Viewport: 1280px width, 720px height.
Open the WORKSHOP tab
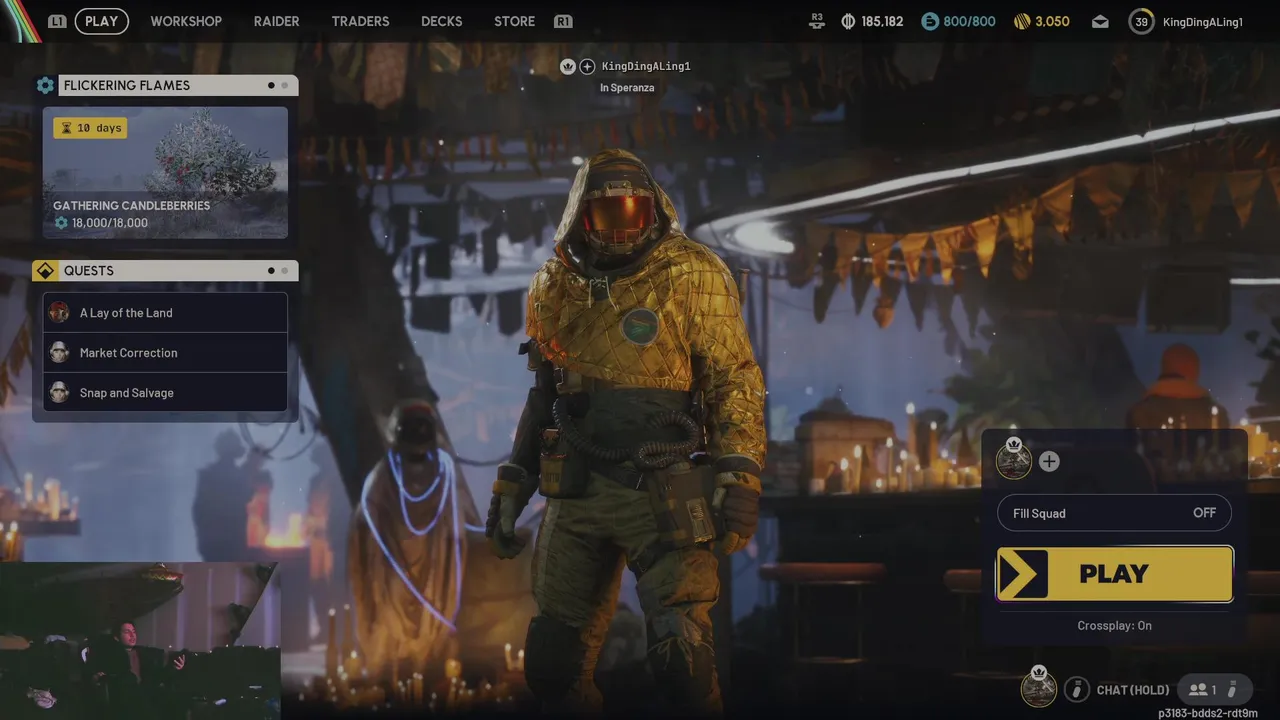tap(186, 21)
